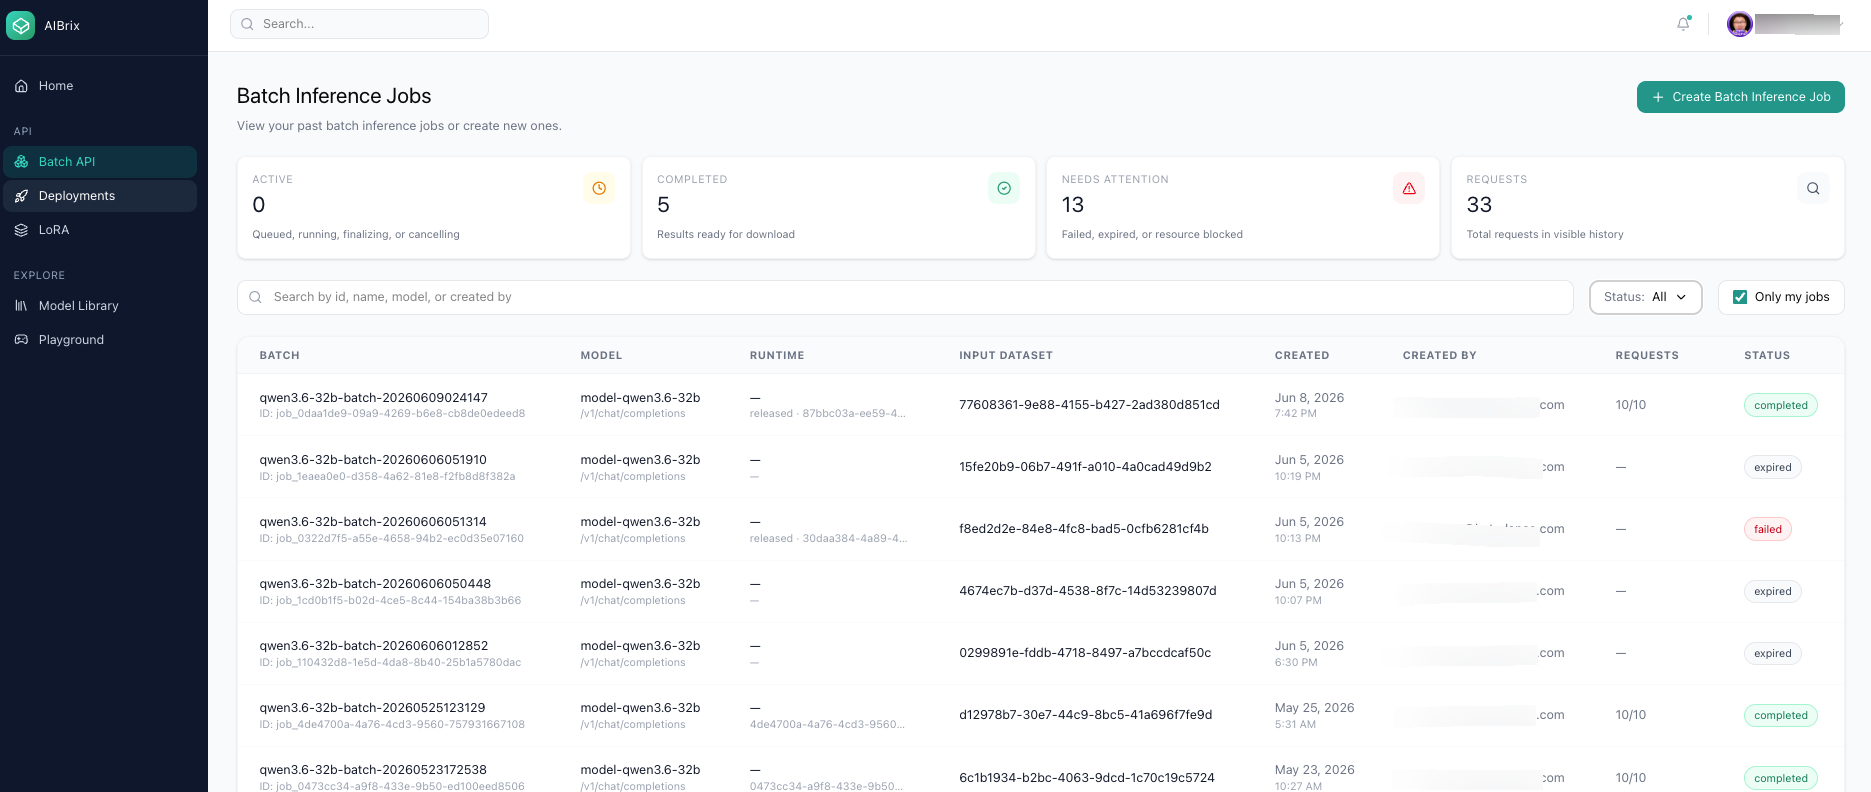Click the STATUS column header
The image size is (1871, 792).
1767,356
